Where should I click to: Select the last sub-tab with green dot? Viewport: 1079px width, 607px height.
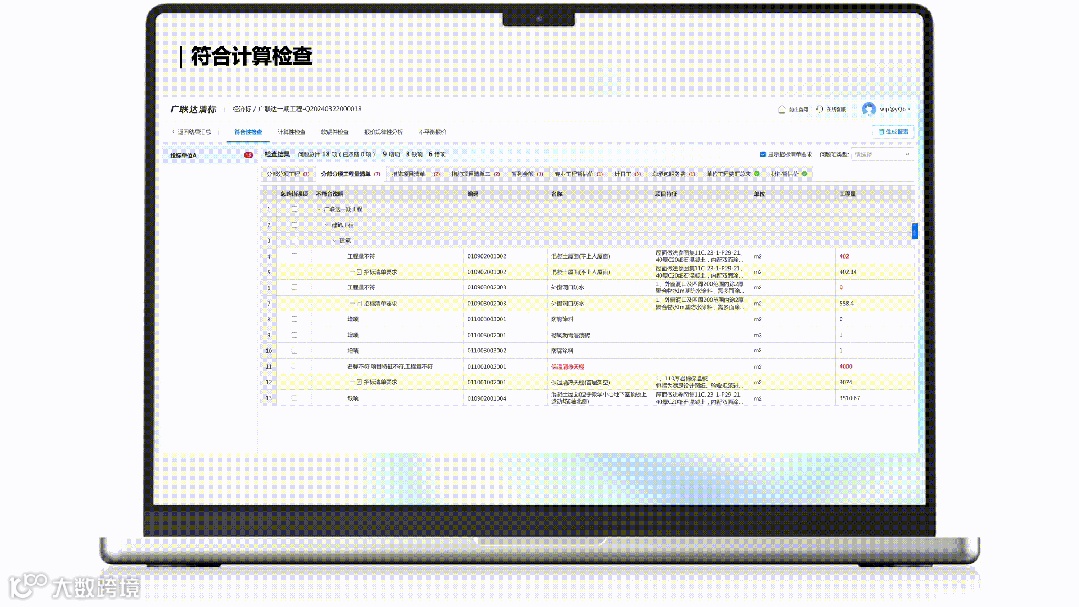coord(789,174)
